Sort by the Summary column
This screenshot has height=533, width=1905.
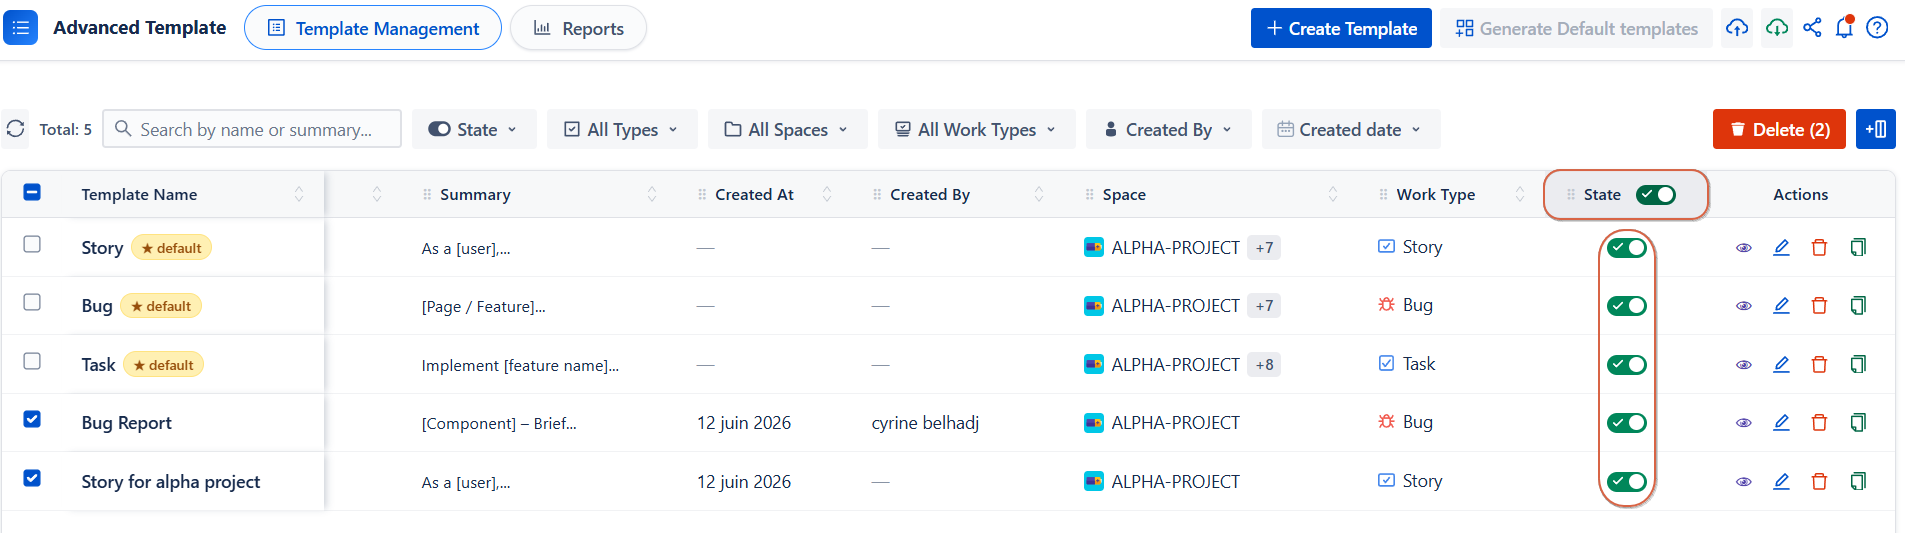pyautogui.click(x=652, y=195)
